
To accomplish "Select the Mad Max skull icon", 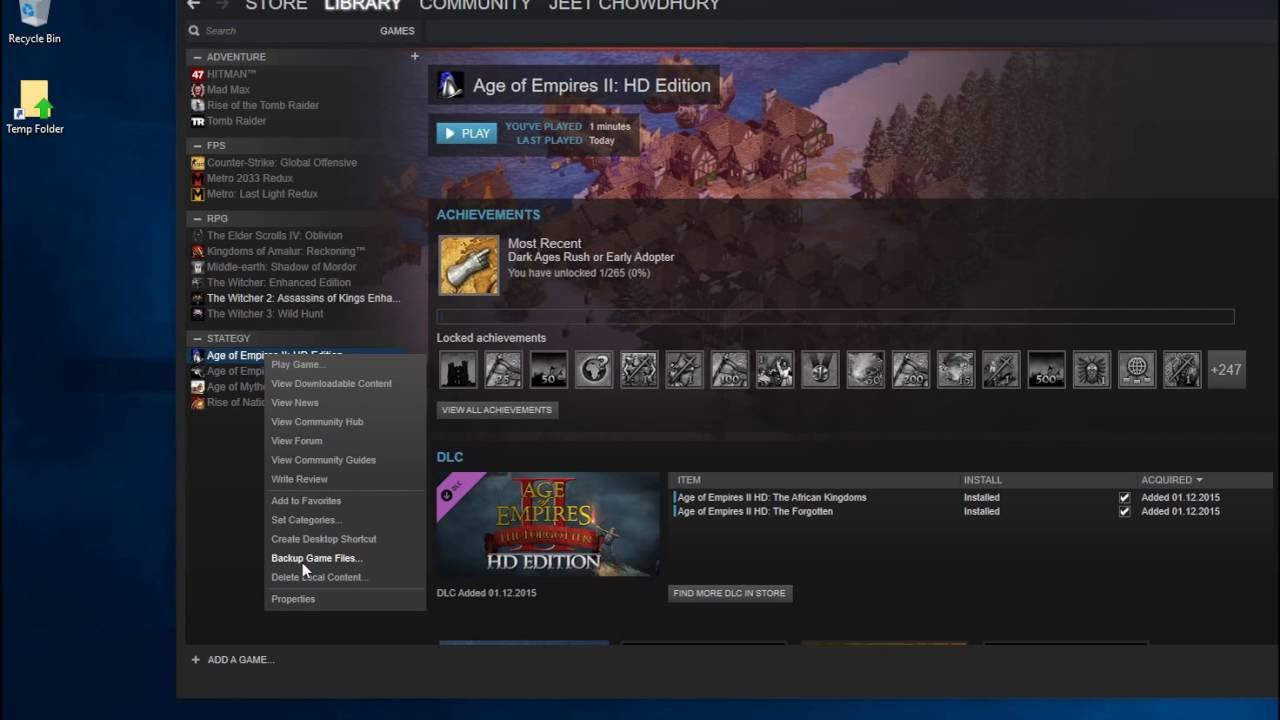I will [x=198, y=90].
